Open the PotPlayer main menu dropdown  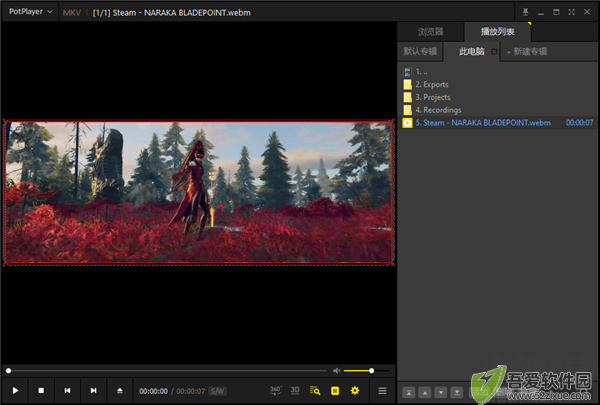(x=30, y=11)
